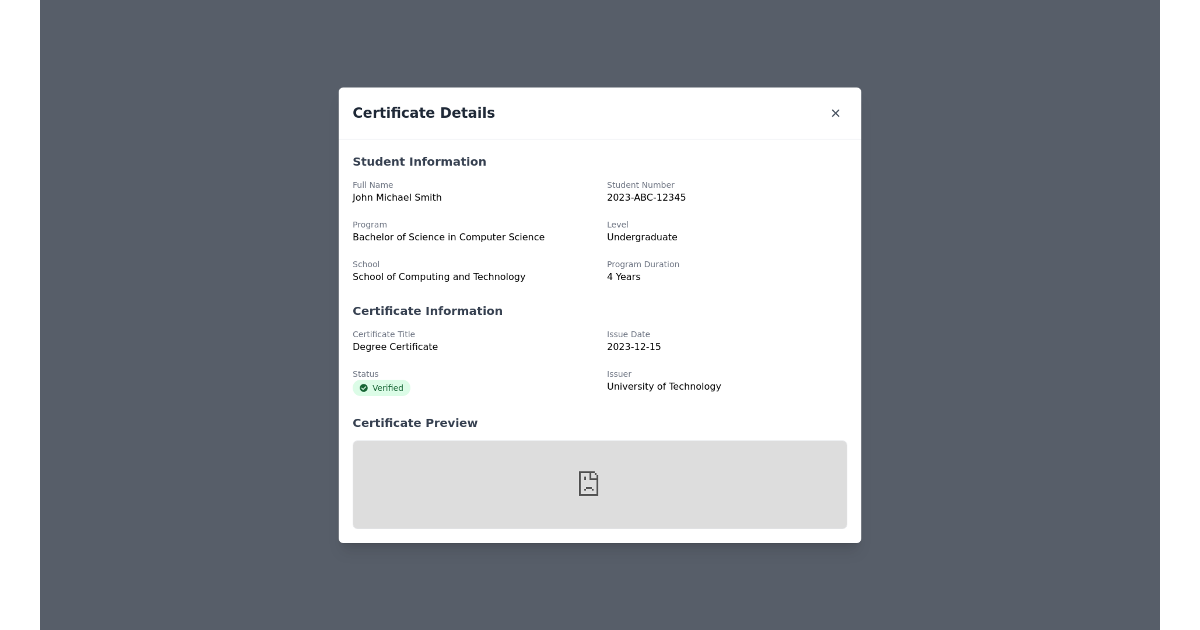Click the checkmark icon in Verified badge
The width and height of the screenshot is (1200, 630).
click(x=363, y=388)
